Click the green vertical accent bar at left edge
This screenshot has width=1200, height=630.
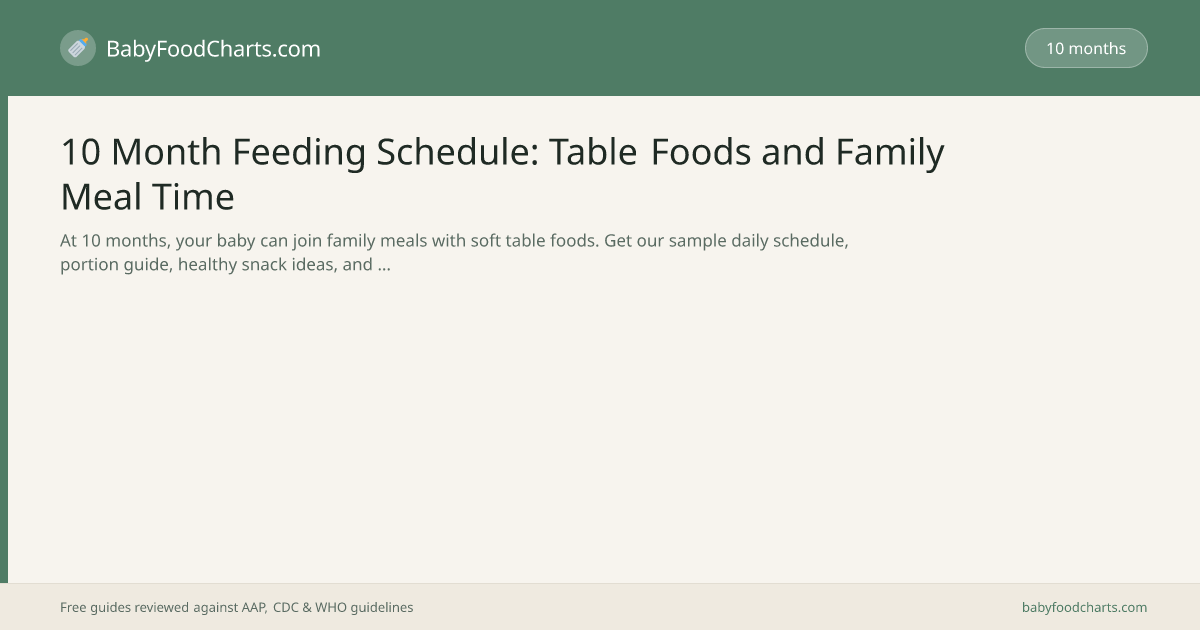tap(4, 340)
